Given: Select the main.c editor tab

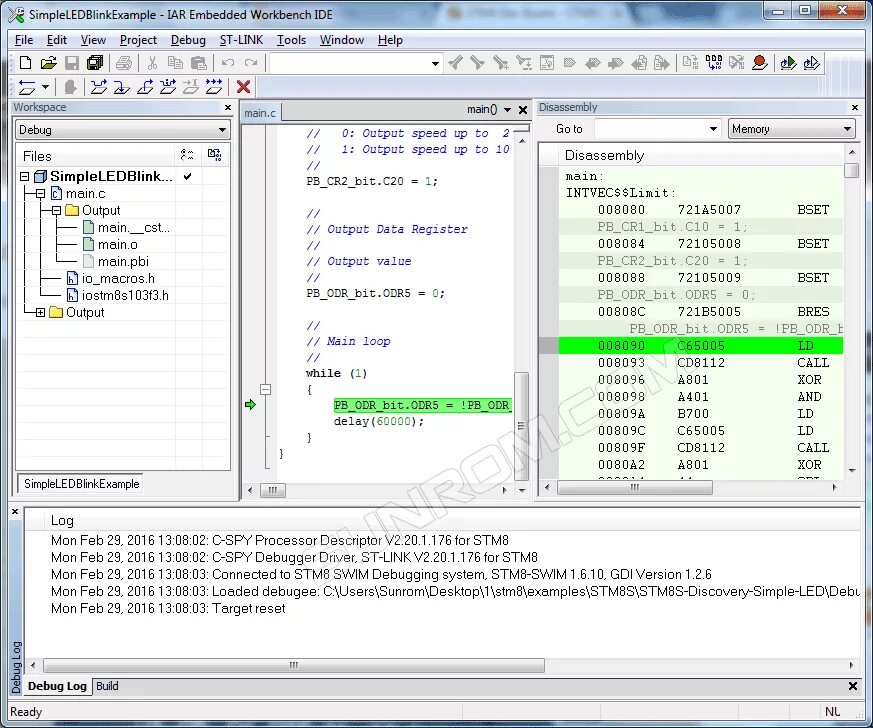Looking at the screenshot, I should (260, 113).
